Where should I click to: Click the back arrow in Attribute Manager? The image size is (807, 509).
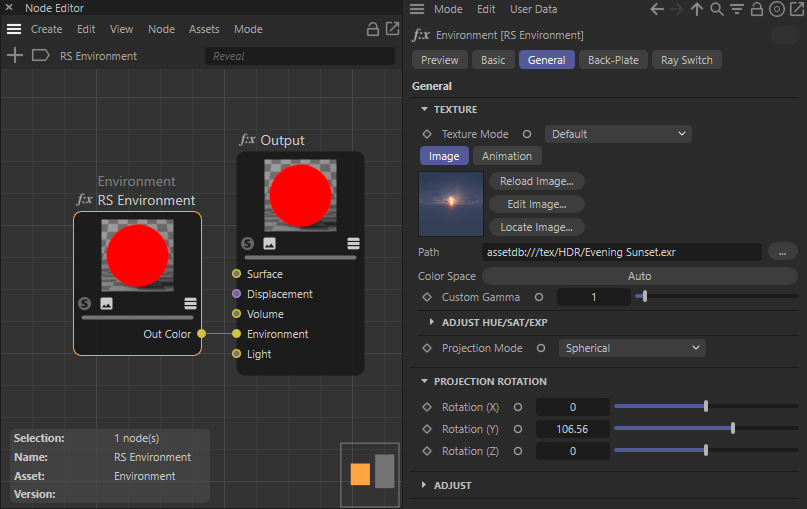click(x=657, y=9)
